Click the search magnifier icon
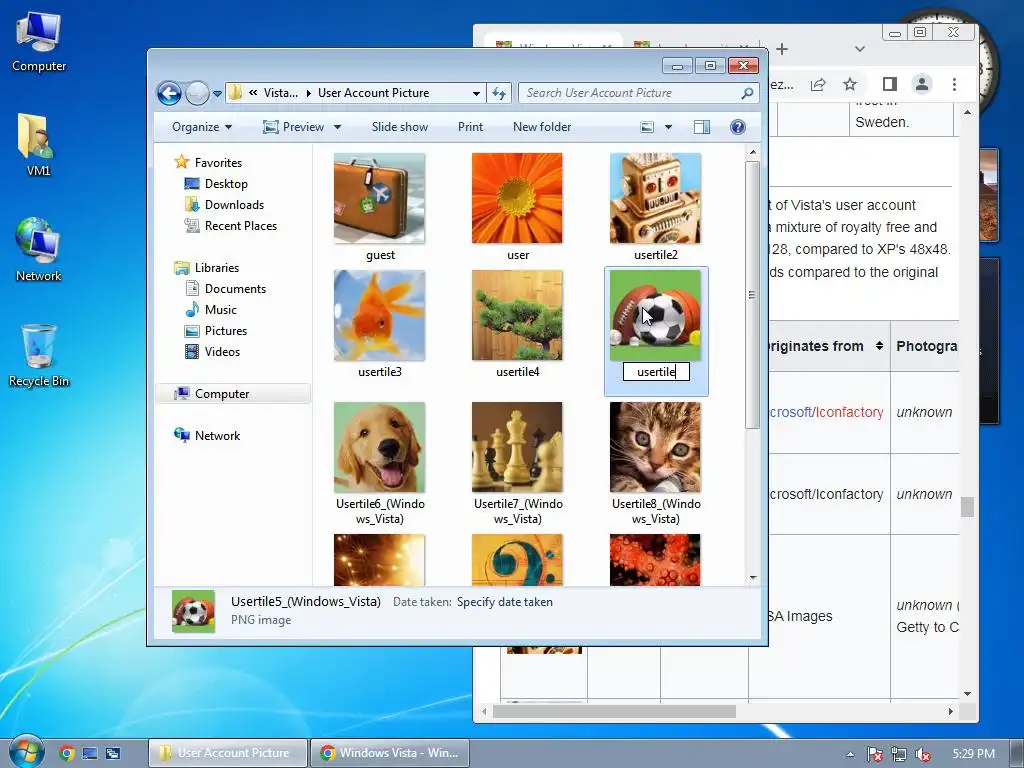The height and width of the screenshot is (768, 1024). click(748, 93)
